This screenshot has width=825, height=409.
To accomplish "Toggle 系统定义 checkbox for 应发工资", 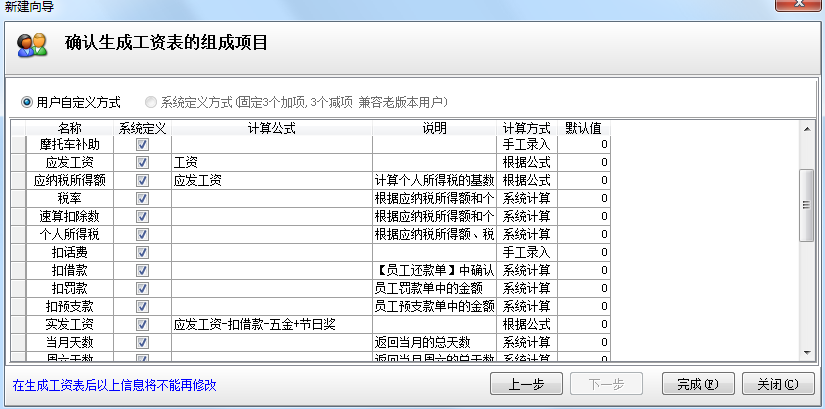I will pyautogui.click(x=142, y=163).
